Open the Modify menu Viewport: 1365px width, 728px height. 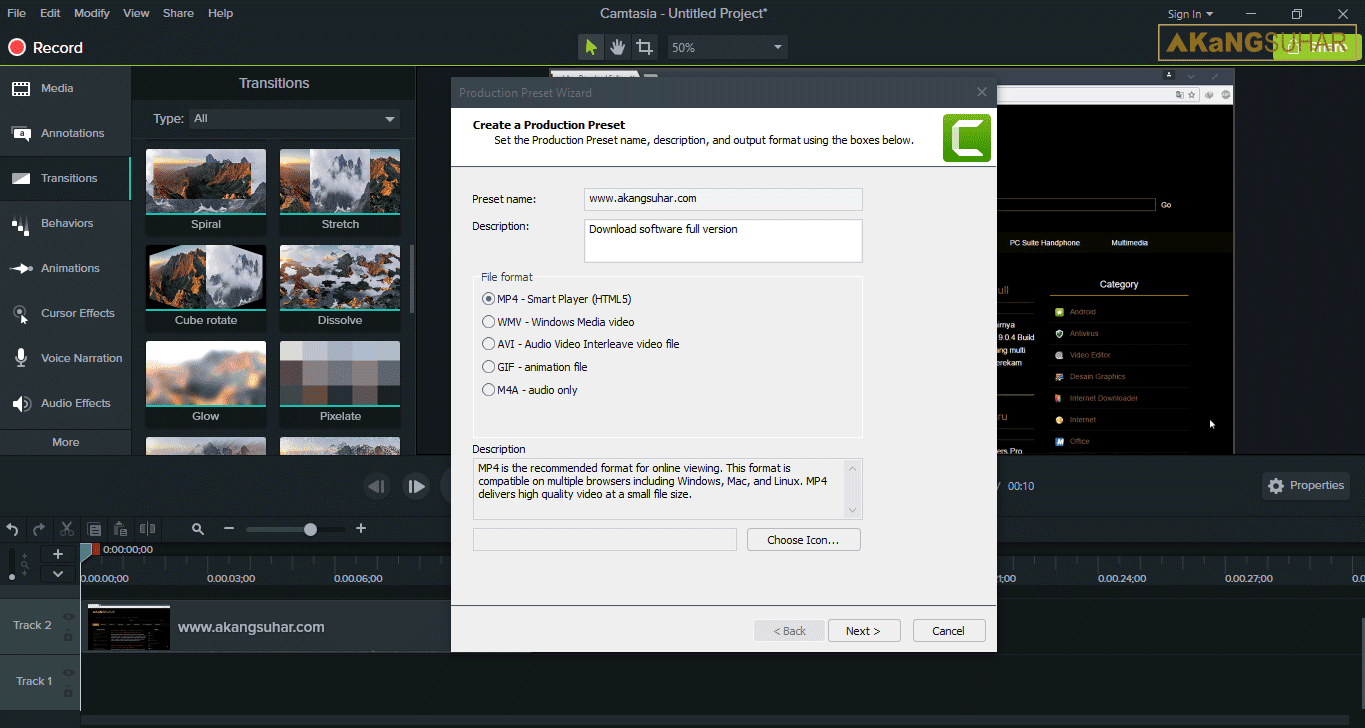tap(92, 13)
